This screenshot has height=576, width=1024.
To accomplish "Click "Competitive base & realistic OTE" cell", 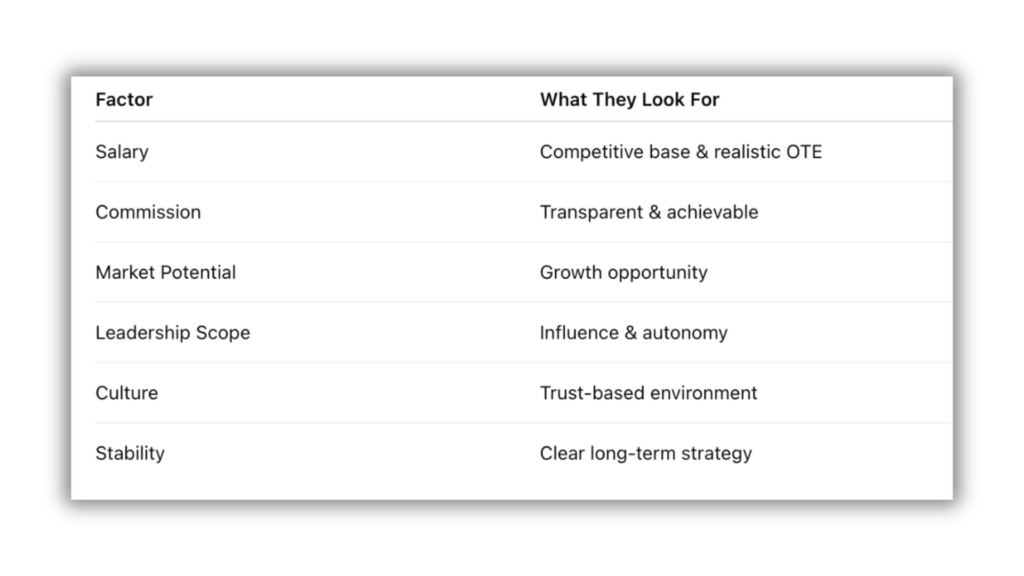I will click(680, 152).
